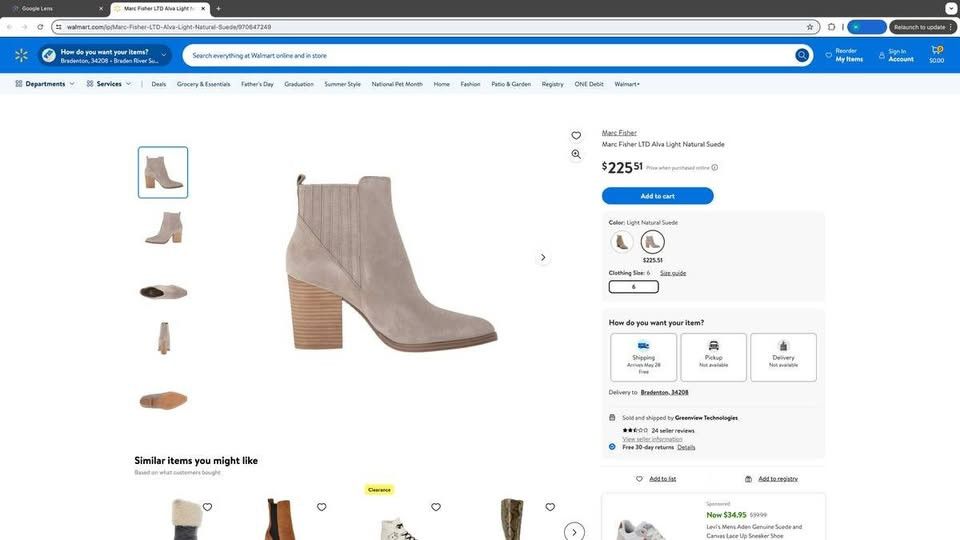Select the top-down view thumbnail
Viewport: 960px width, 540px height.
click(163, 292)
